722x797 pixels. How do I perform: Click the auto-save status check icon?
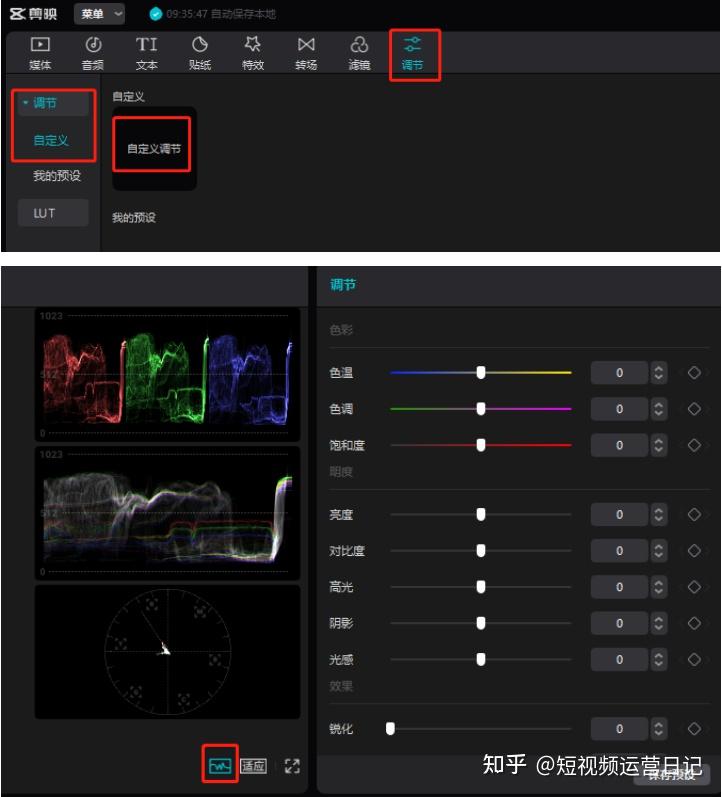(156, 14)
